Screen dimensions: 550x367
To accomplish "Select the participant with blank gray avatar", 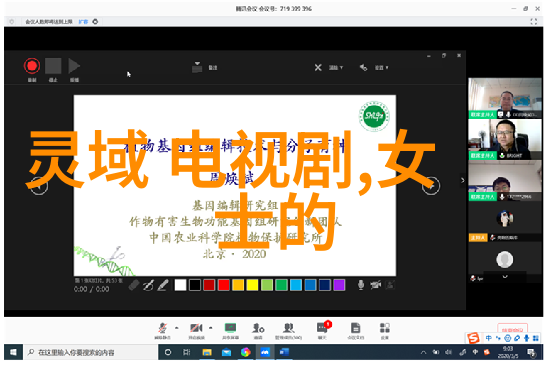I will tap(505, 260).
